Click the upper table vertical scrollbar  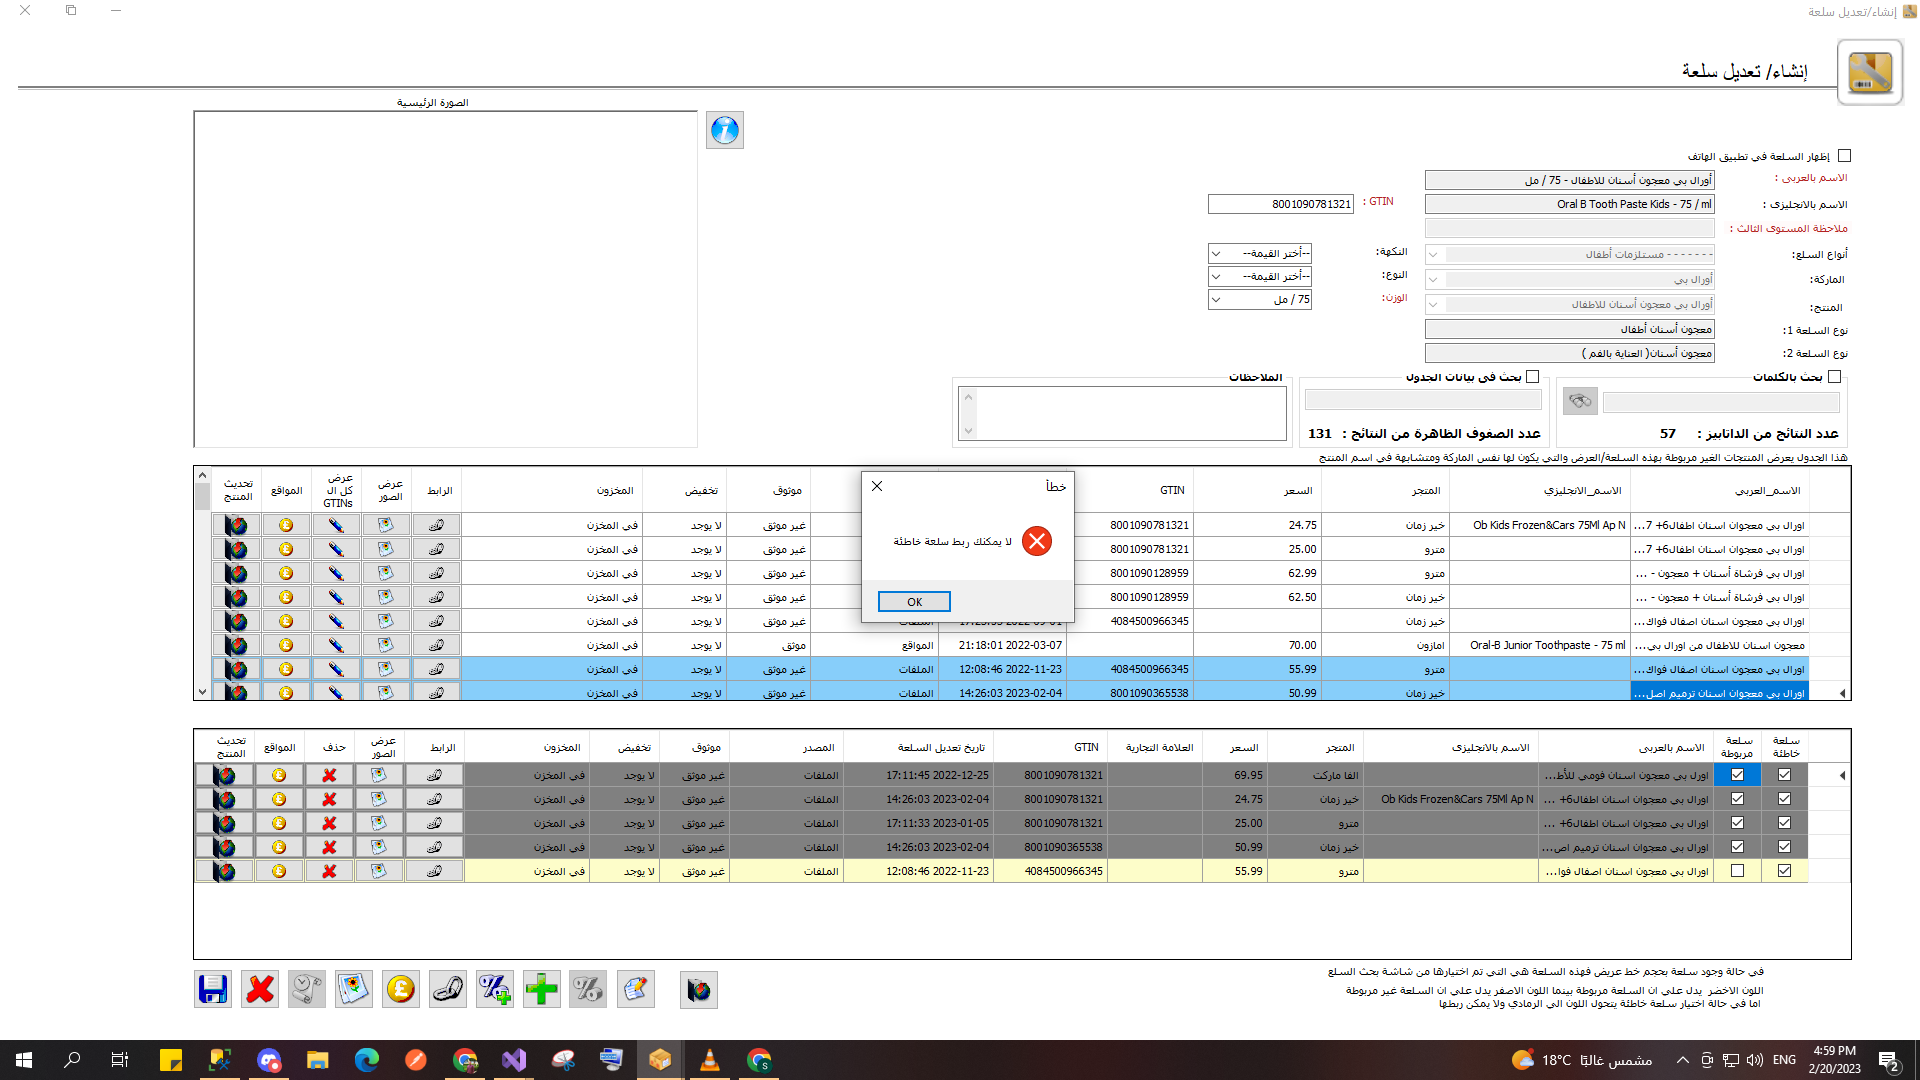coord(202,584)
